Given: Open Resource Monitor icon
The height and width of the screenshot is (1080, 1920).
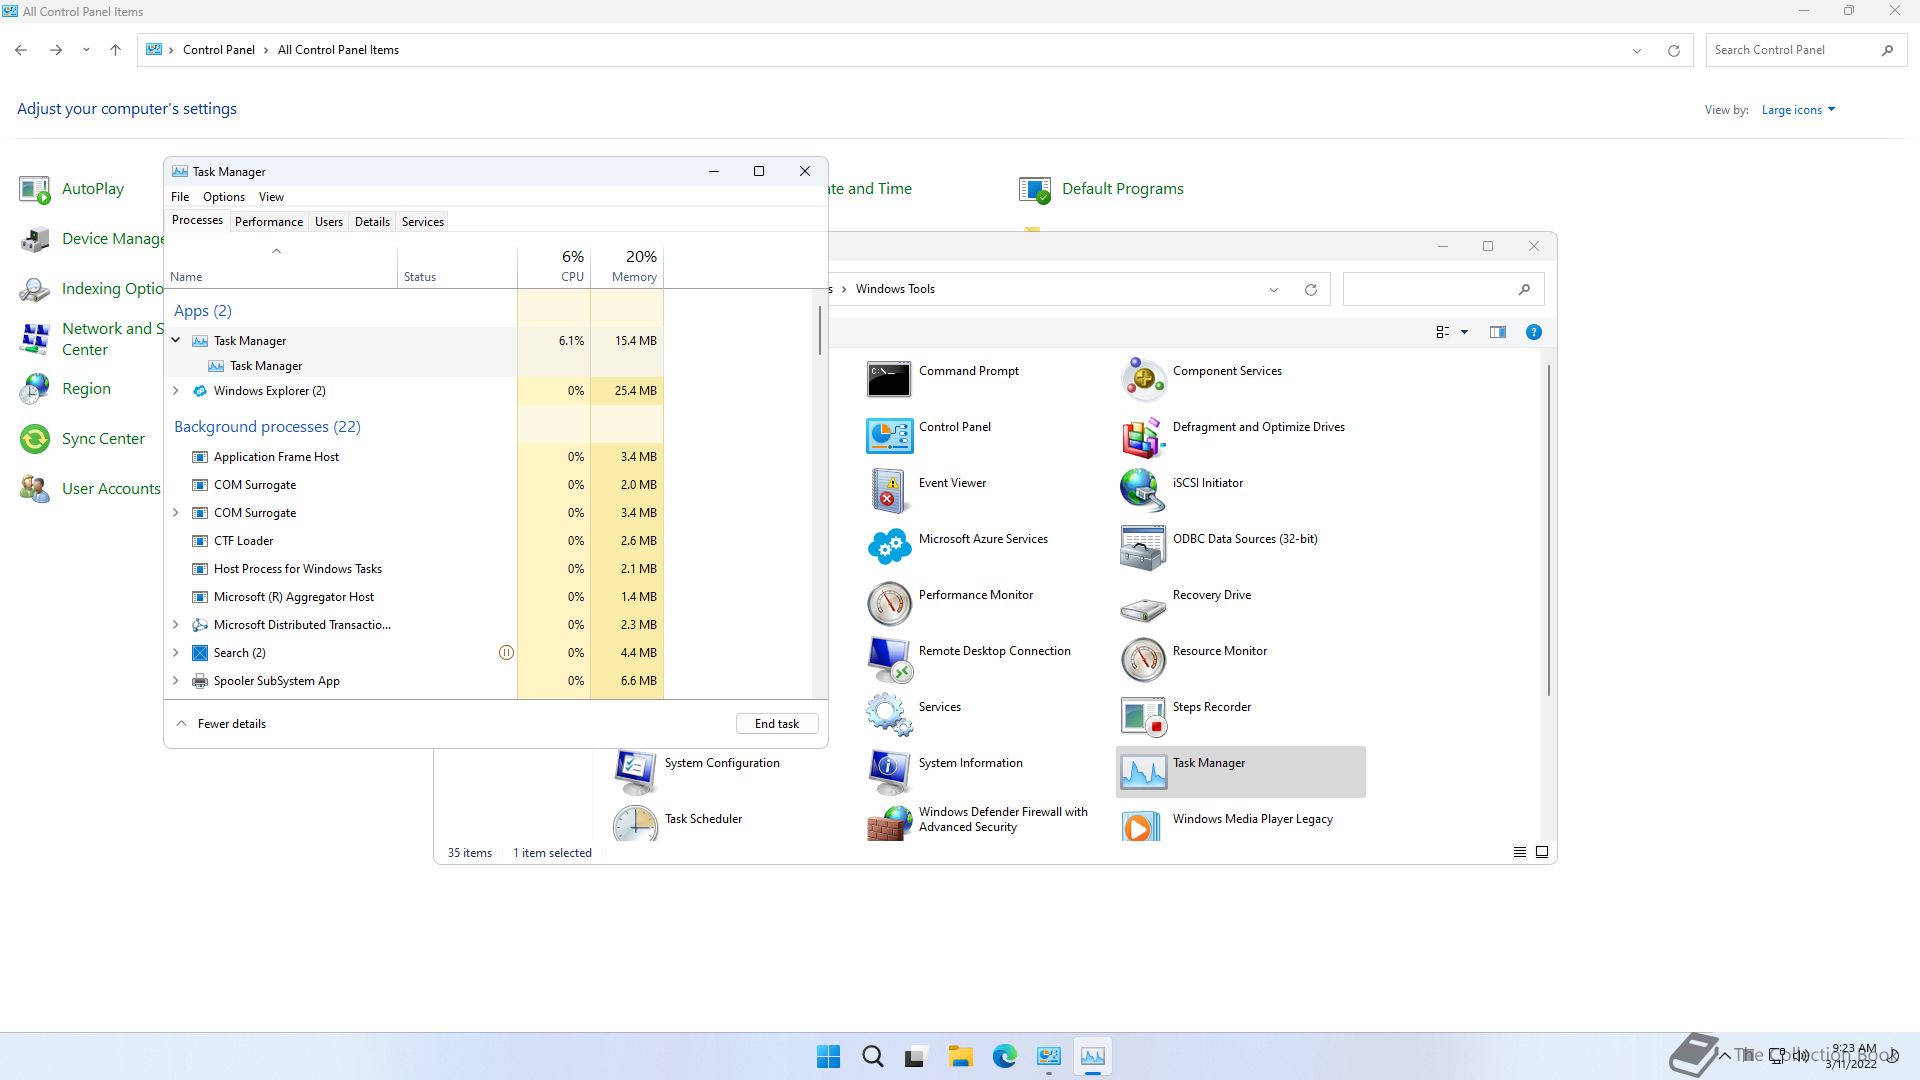Looking at the screenshot, I should pos(1143,659).
